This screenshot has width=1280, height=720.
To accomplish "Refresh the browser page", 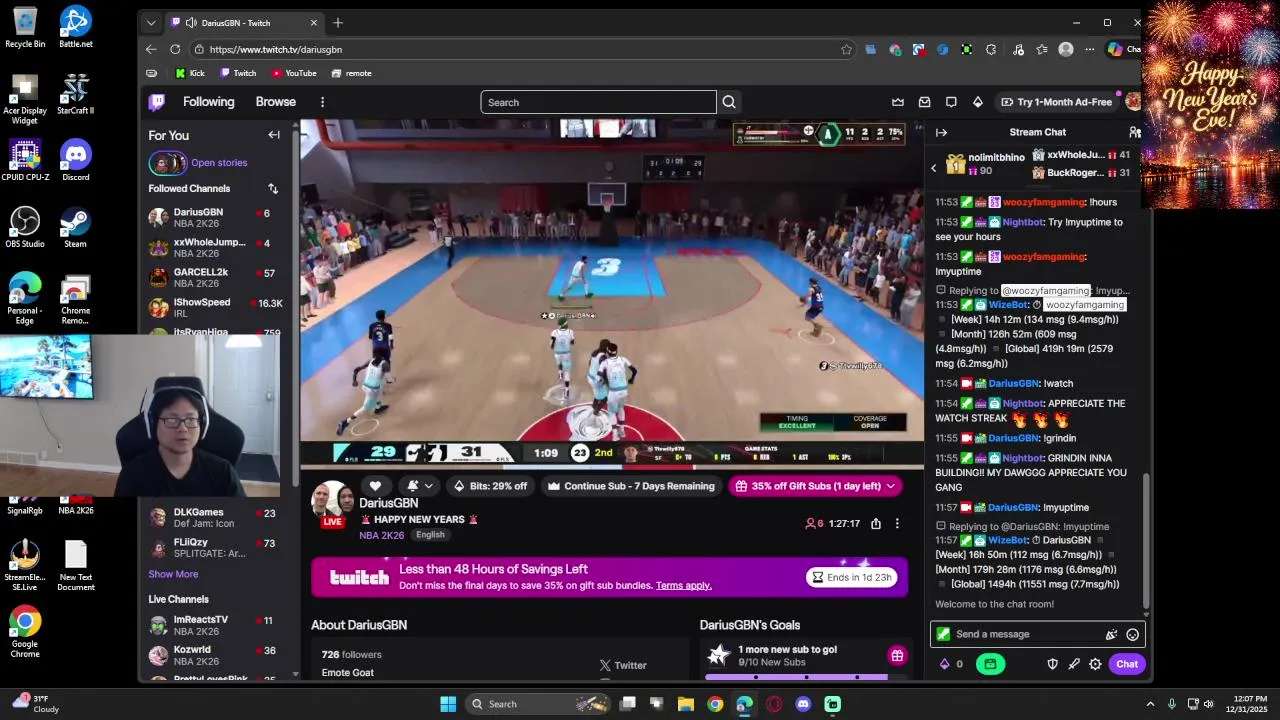I will 175,49.
